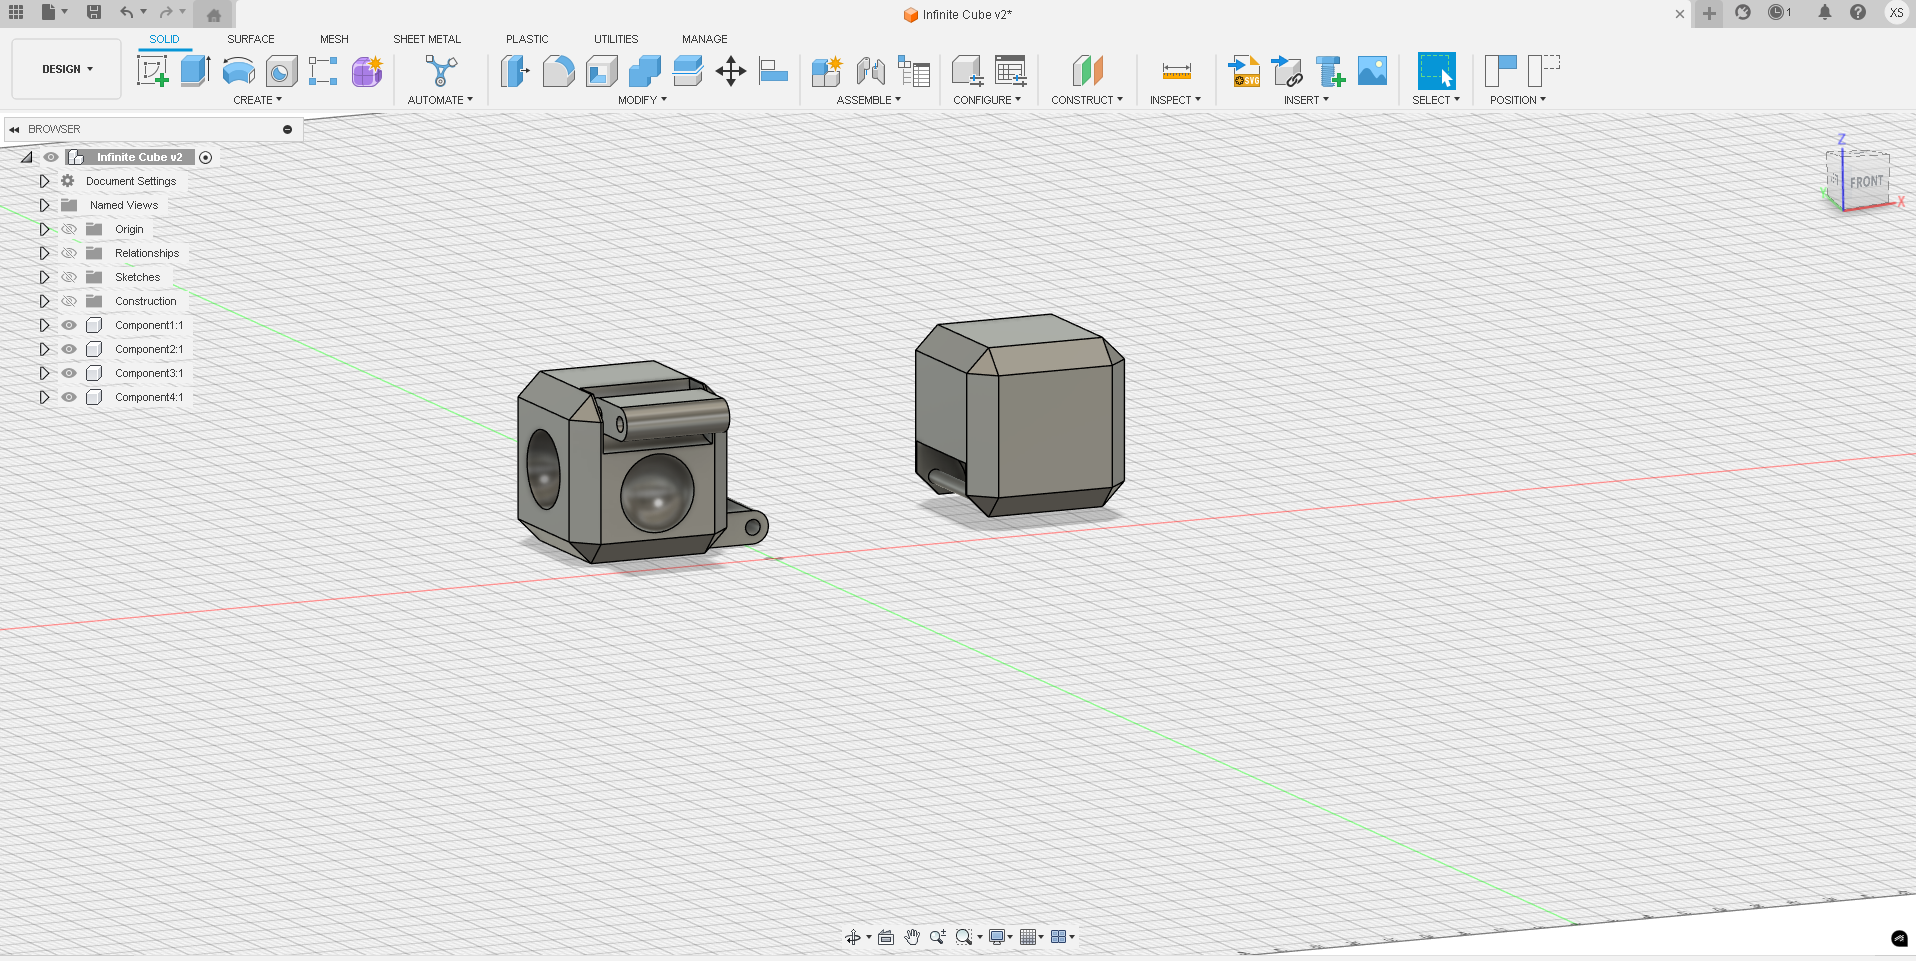The image size is (1916, 961).
Task: Expand Component1:1 node
Action: click(44, 325)
